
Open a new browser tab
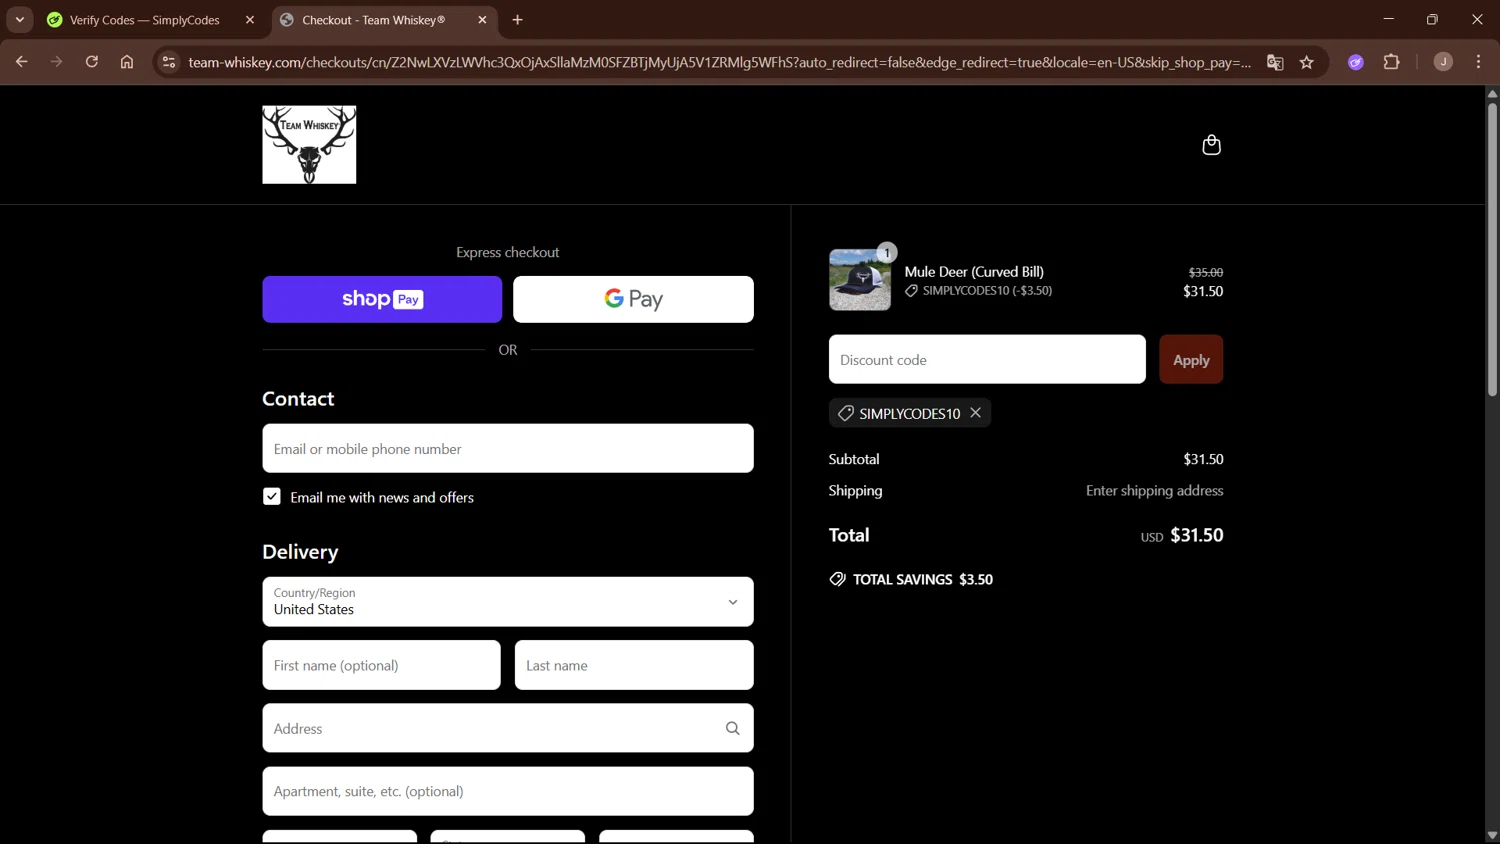click(518, 20)
